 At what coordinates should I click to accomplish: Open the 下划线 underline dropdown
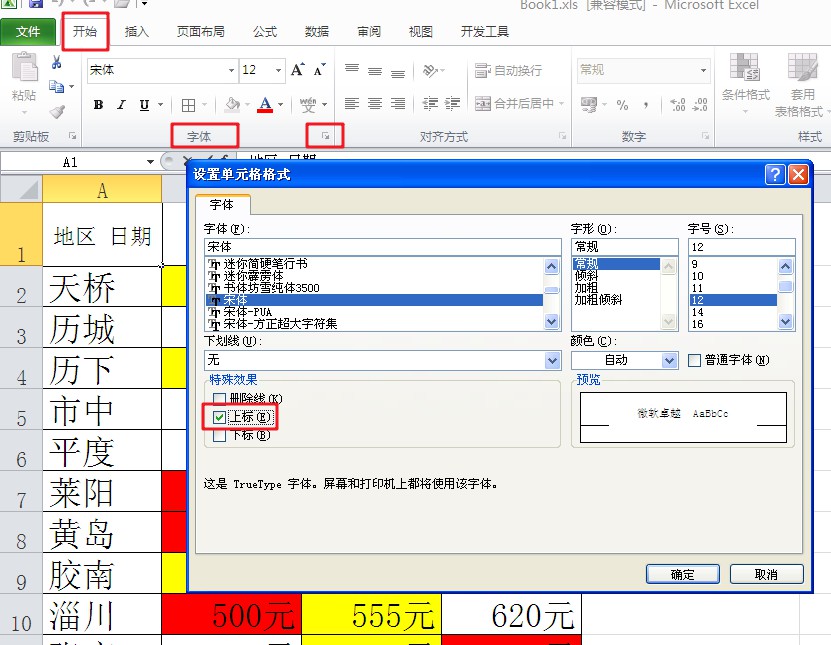[551, 360]
